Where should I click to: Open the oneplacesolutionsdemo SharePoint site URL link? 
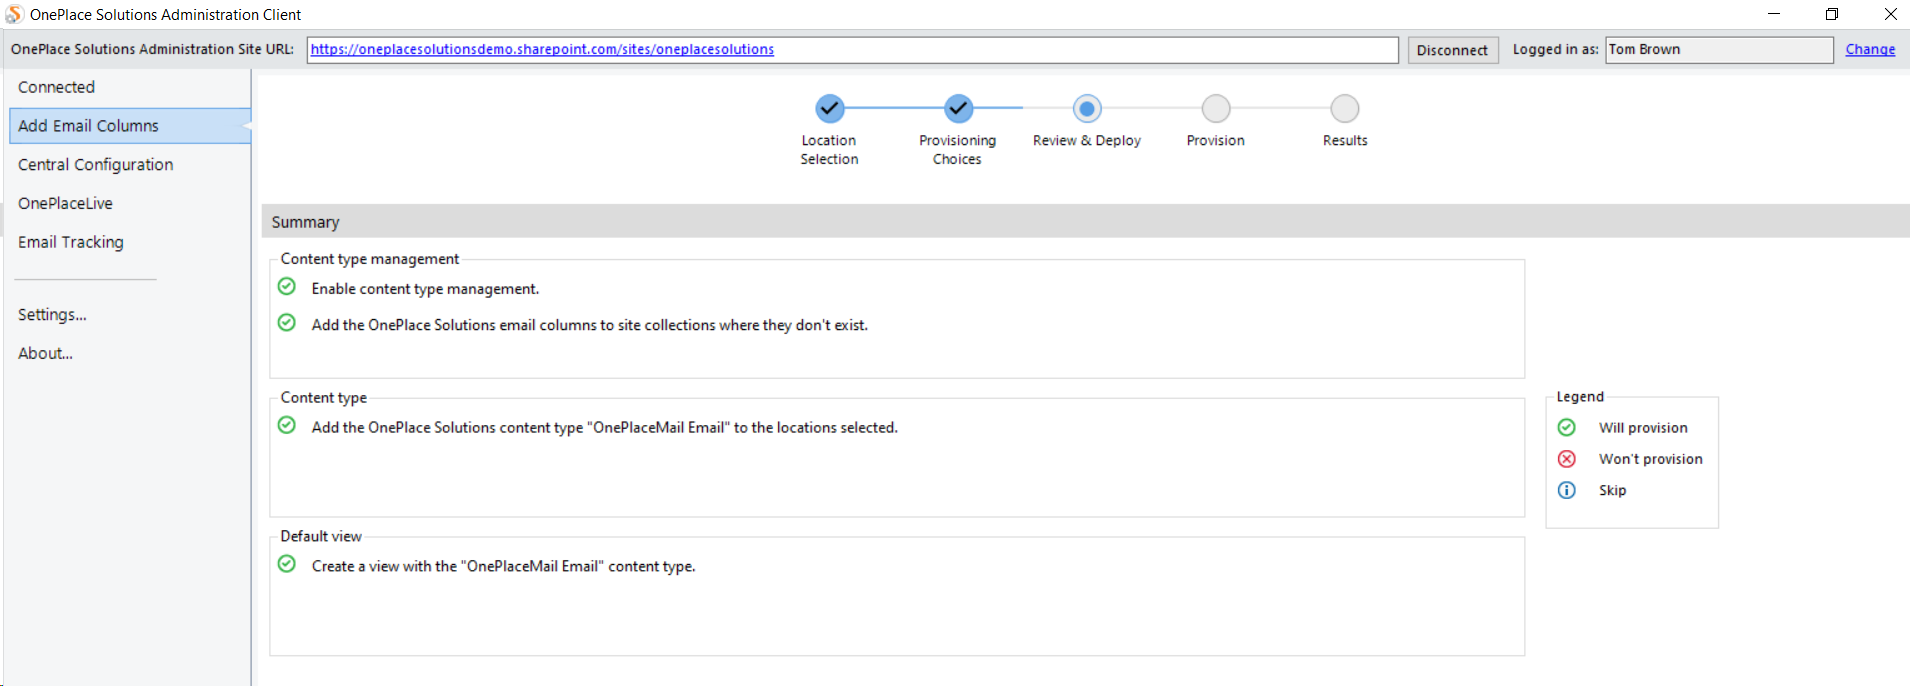tap(542, 49)
